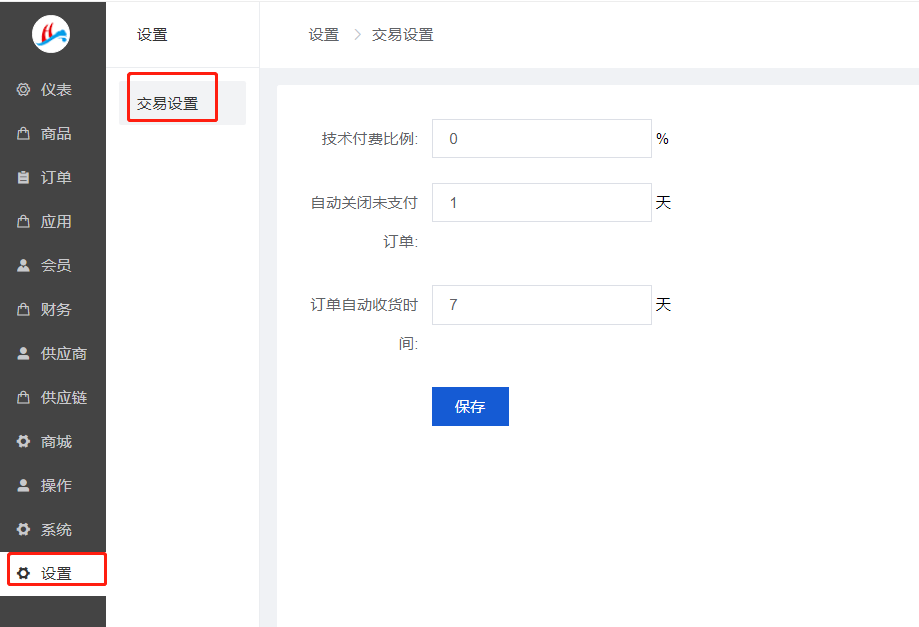Click the 操作 person icon
919x627 pixels.
tap(23, 485)
